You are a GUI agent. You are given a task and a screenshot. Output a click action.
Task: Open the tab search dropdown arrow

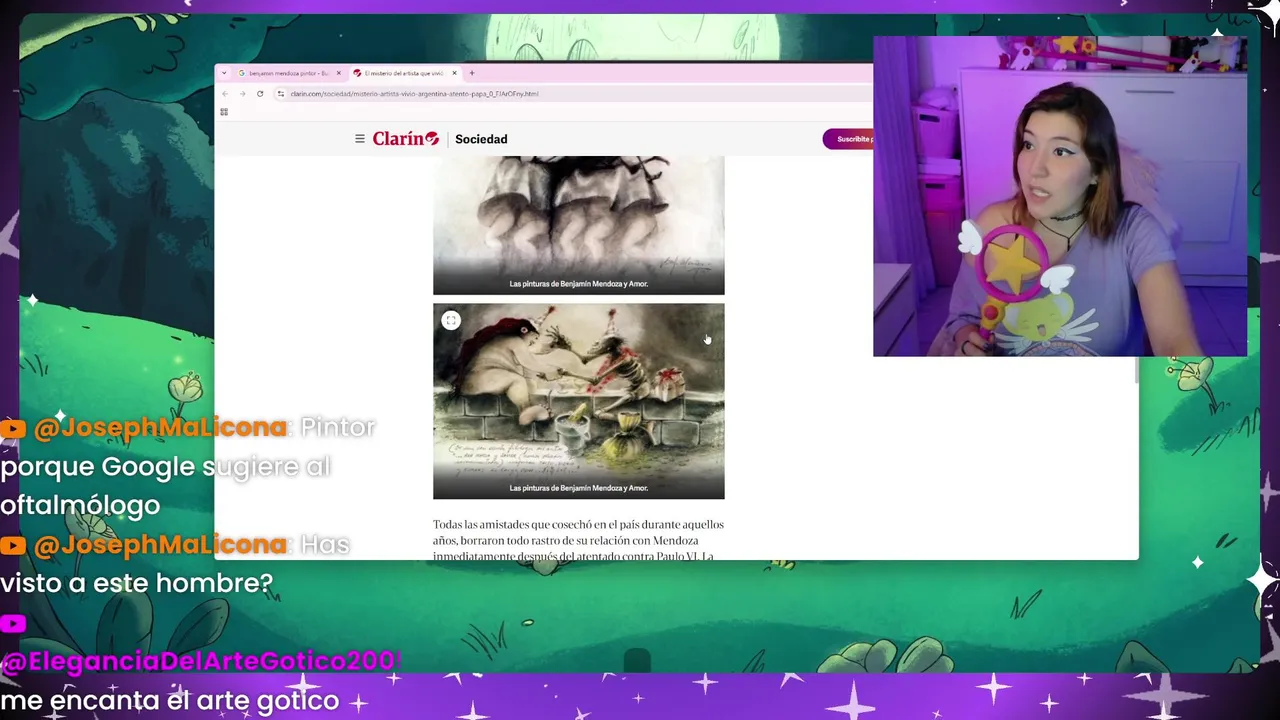click(x=223, y=73)
